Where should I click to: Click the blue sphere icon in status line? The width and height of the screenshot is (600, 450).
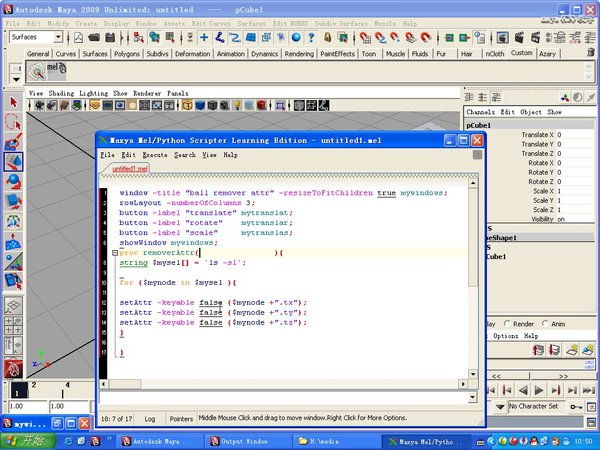point(296,37)
